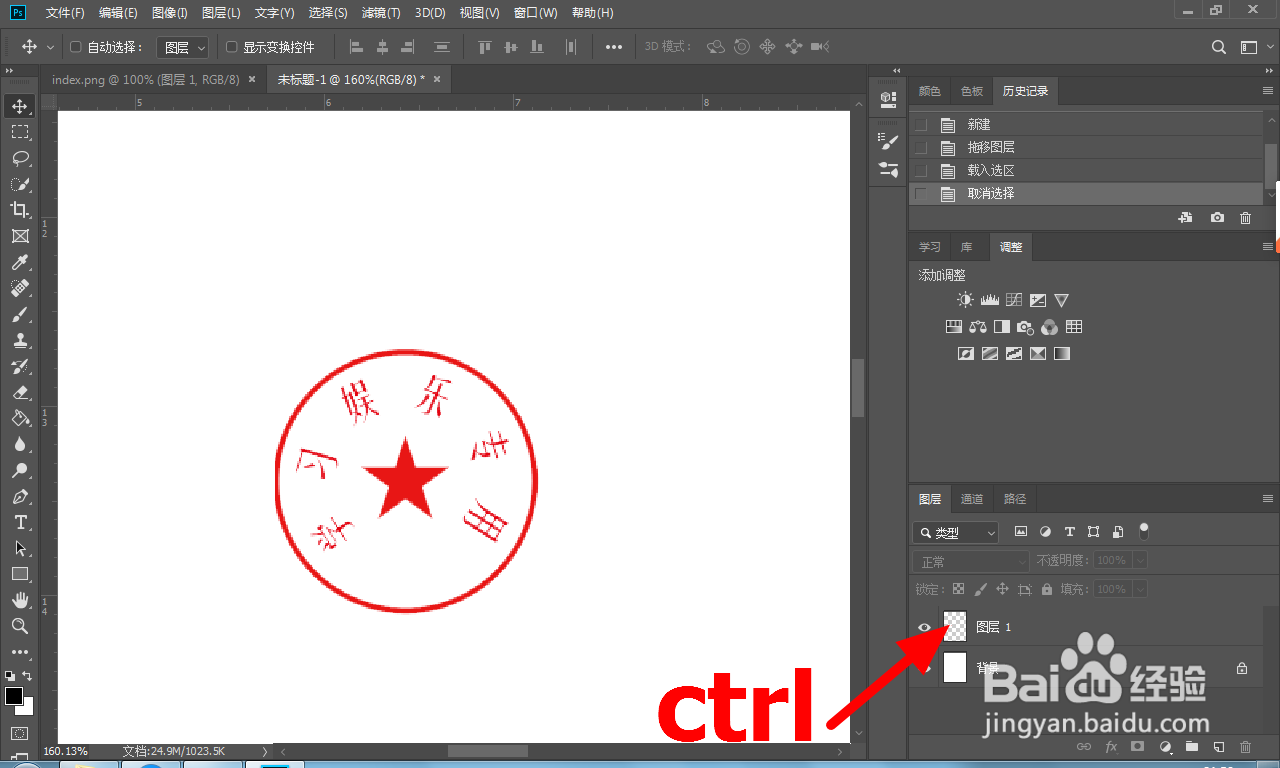The width and height of the screenshot is (1280, 768).
Task: Open the 填充 fill dropdown arrow
Action: (x=1139, y=590)
